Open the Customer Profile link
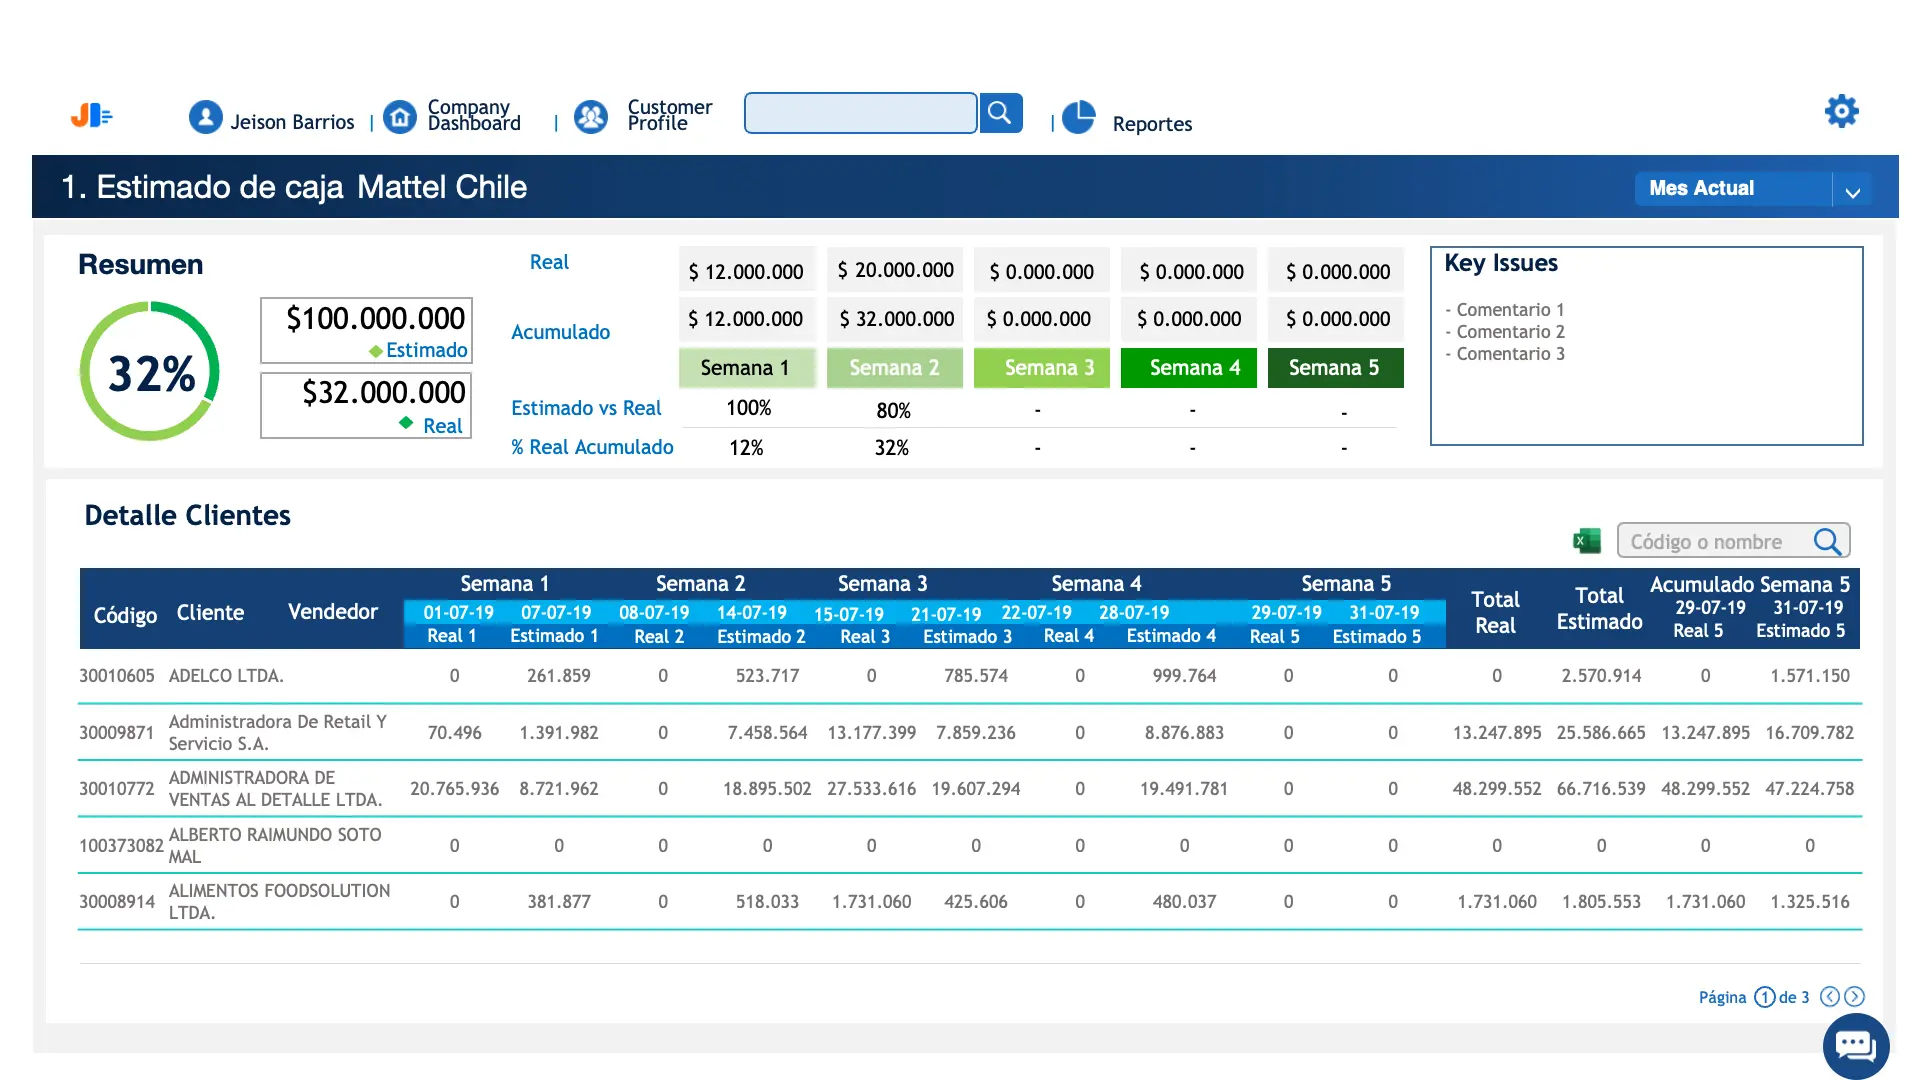 [669, 115]
